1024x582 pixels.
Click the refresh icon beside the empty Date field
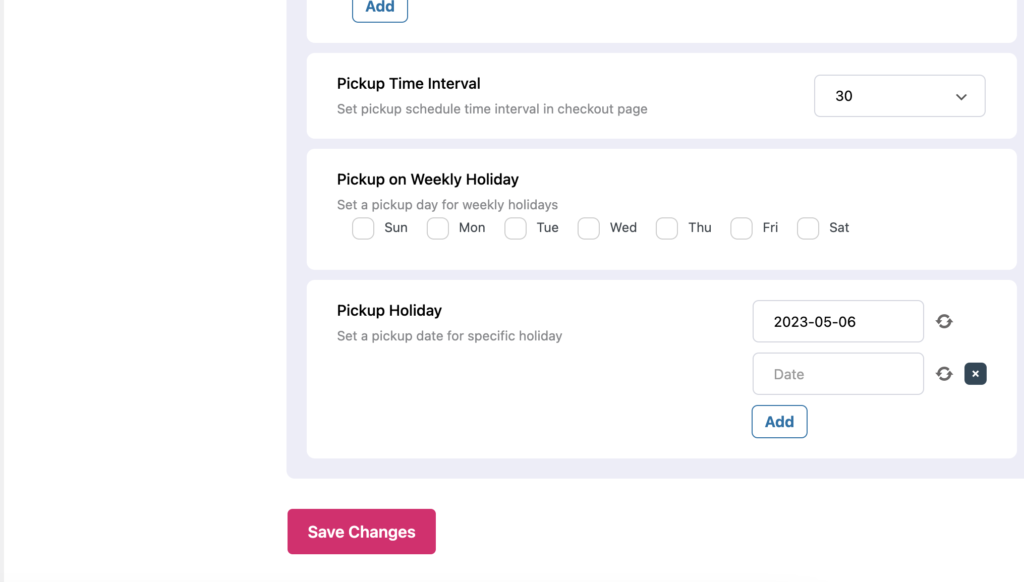pos(944,374)
